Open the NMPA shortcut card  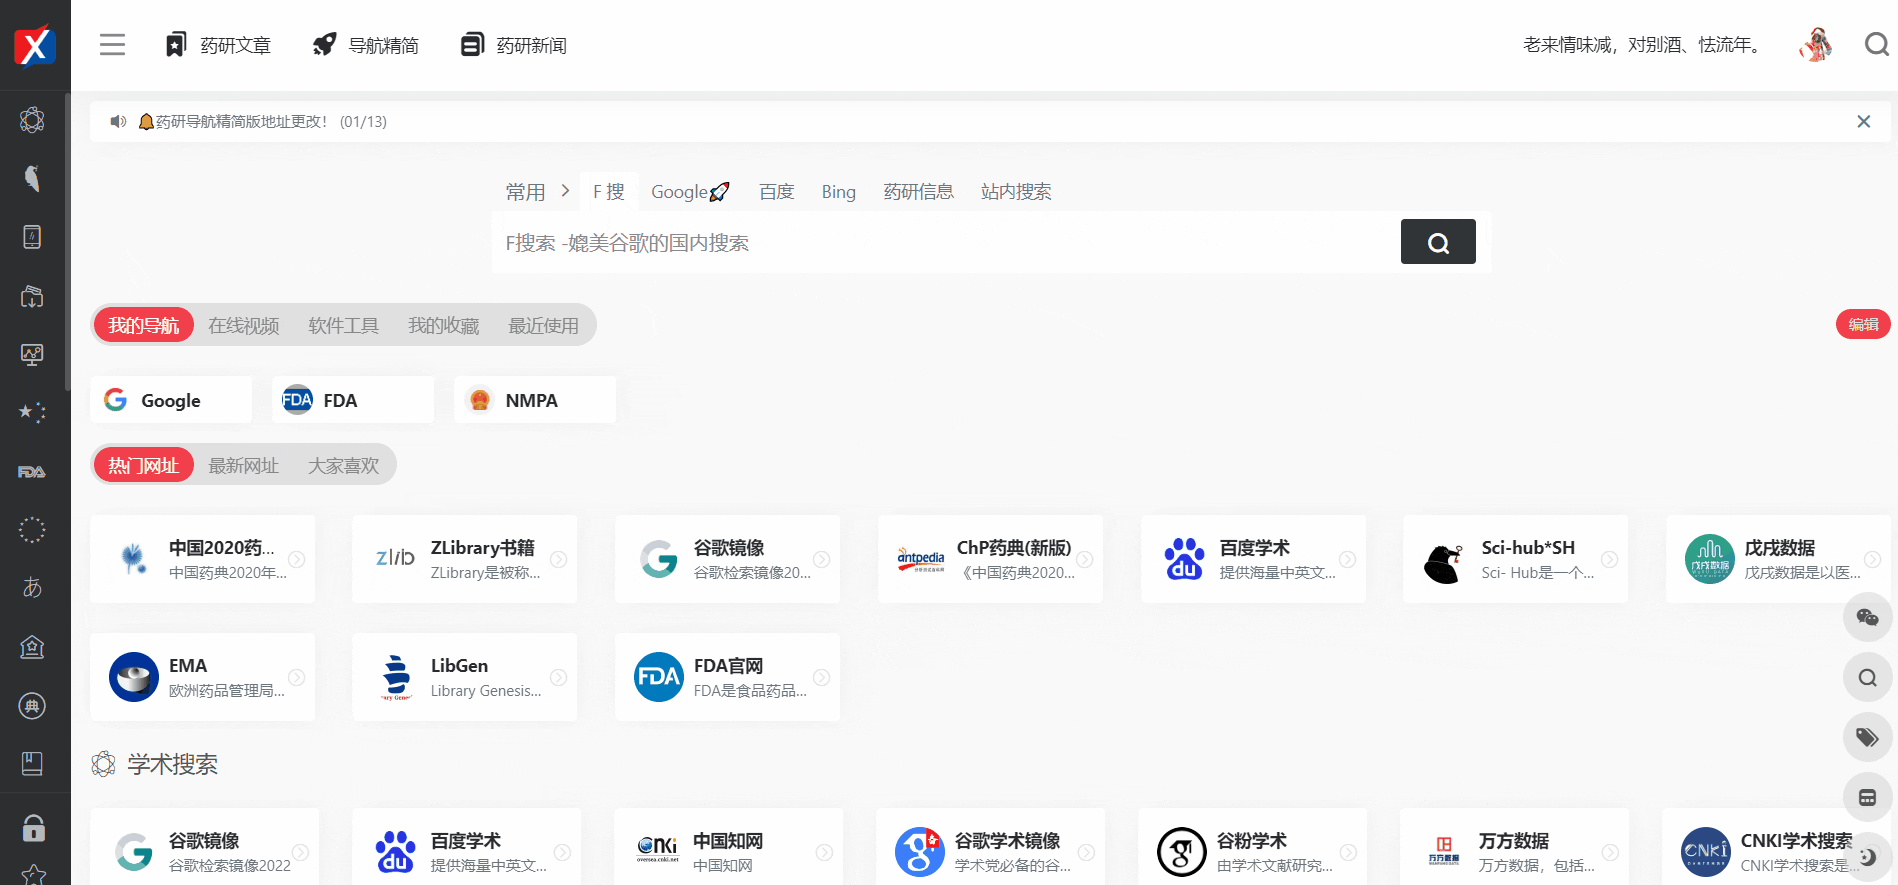(x=535, y=400)
